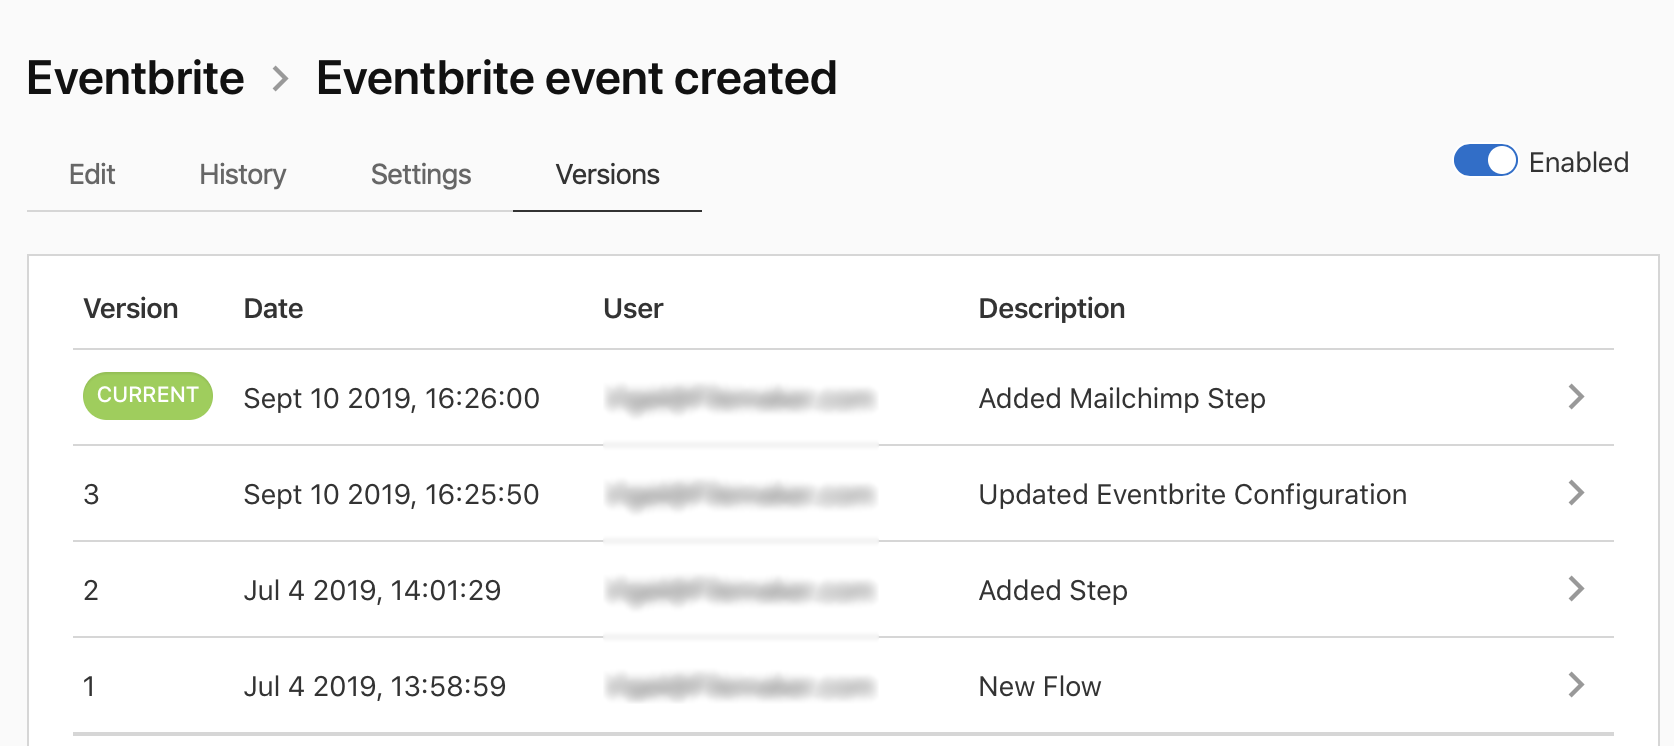Click the green CURRENT version badge
The image size is (1674, 746).
[x=147, y=396]
